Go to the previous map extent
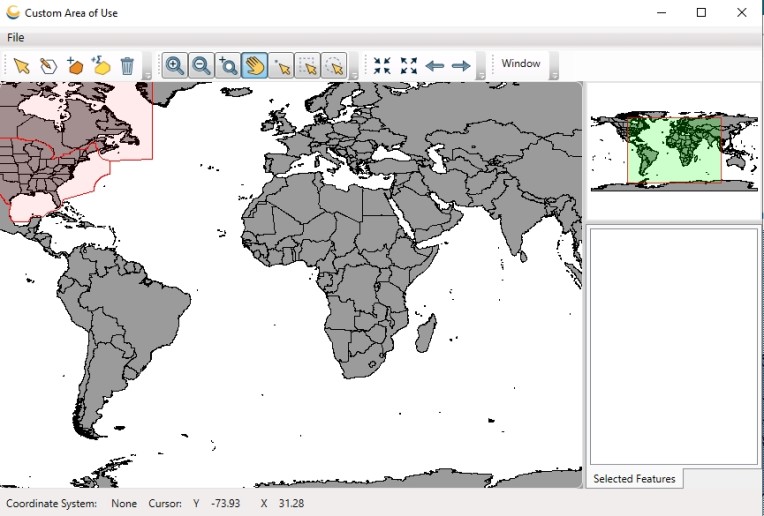This screenshot has height=516, width=764. 435,66
